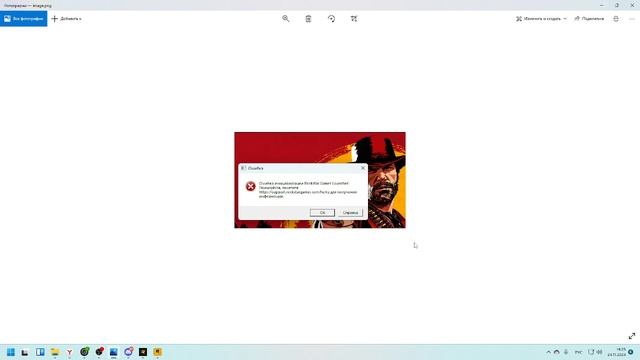Open the black square taskbar app icon

(143, 352)
